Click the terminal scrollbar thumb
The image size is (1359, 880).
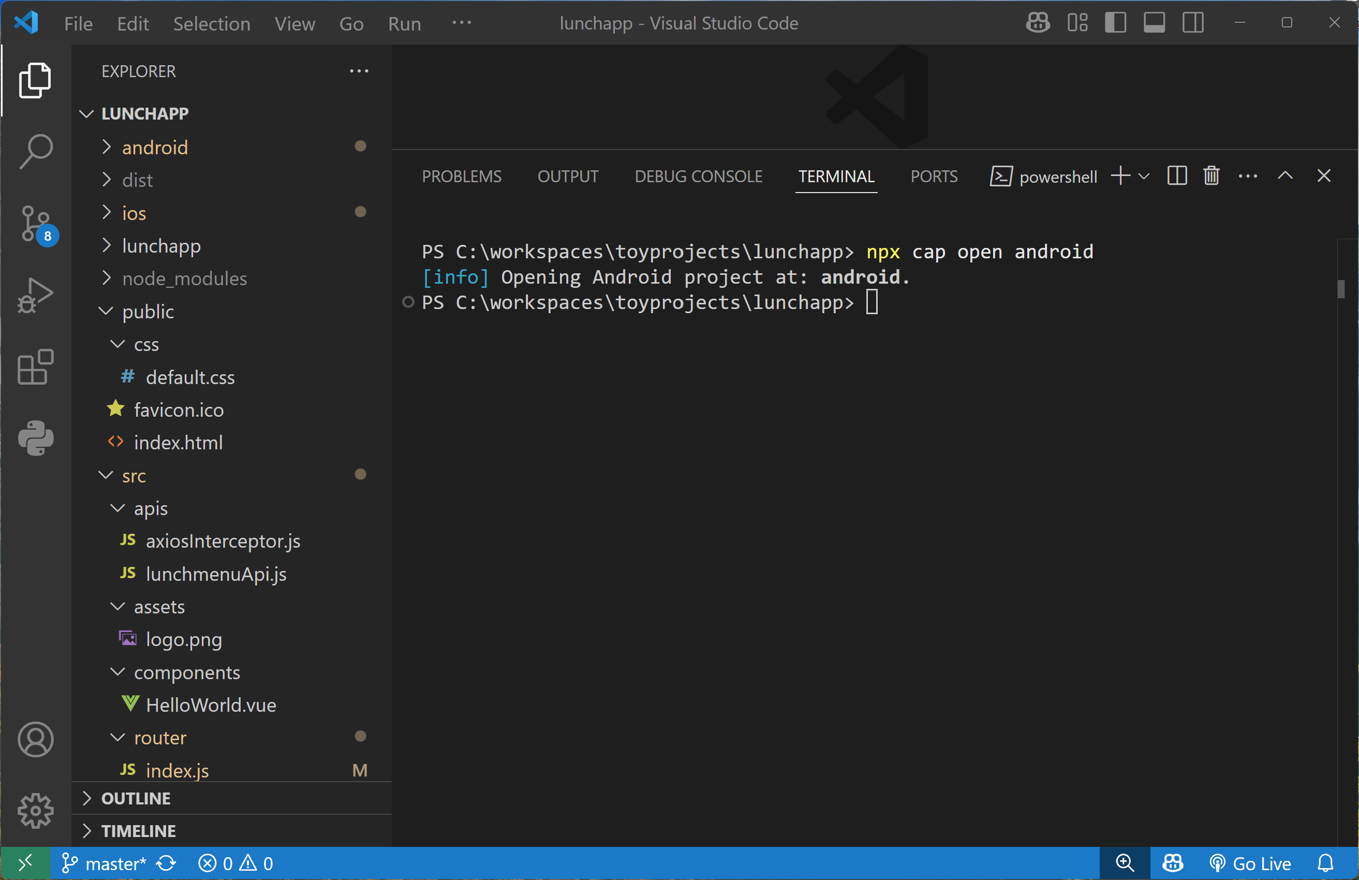tap(1341, 289)
